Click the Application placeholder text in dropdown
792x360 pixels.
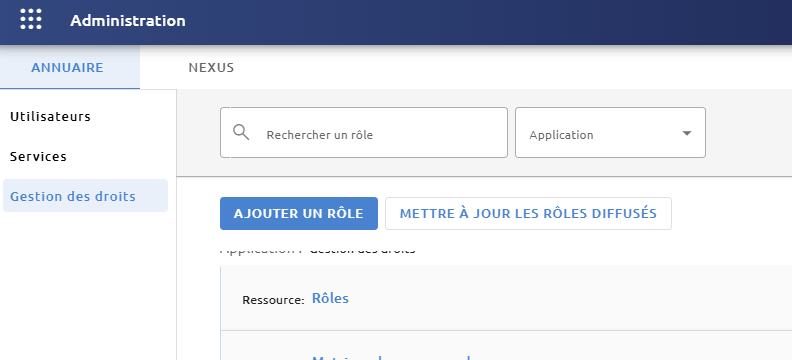coord(561,135)
